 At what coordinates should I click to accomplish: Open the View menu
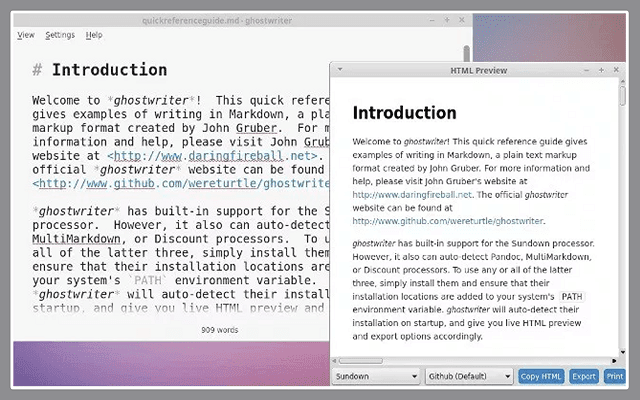click(x=26, y=35)
